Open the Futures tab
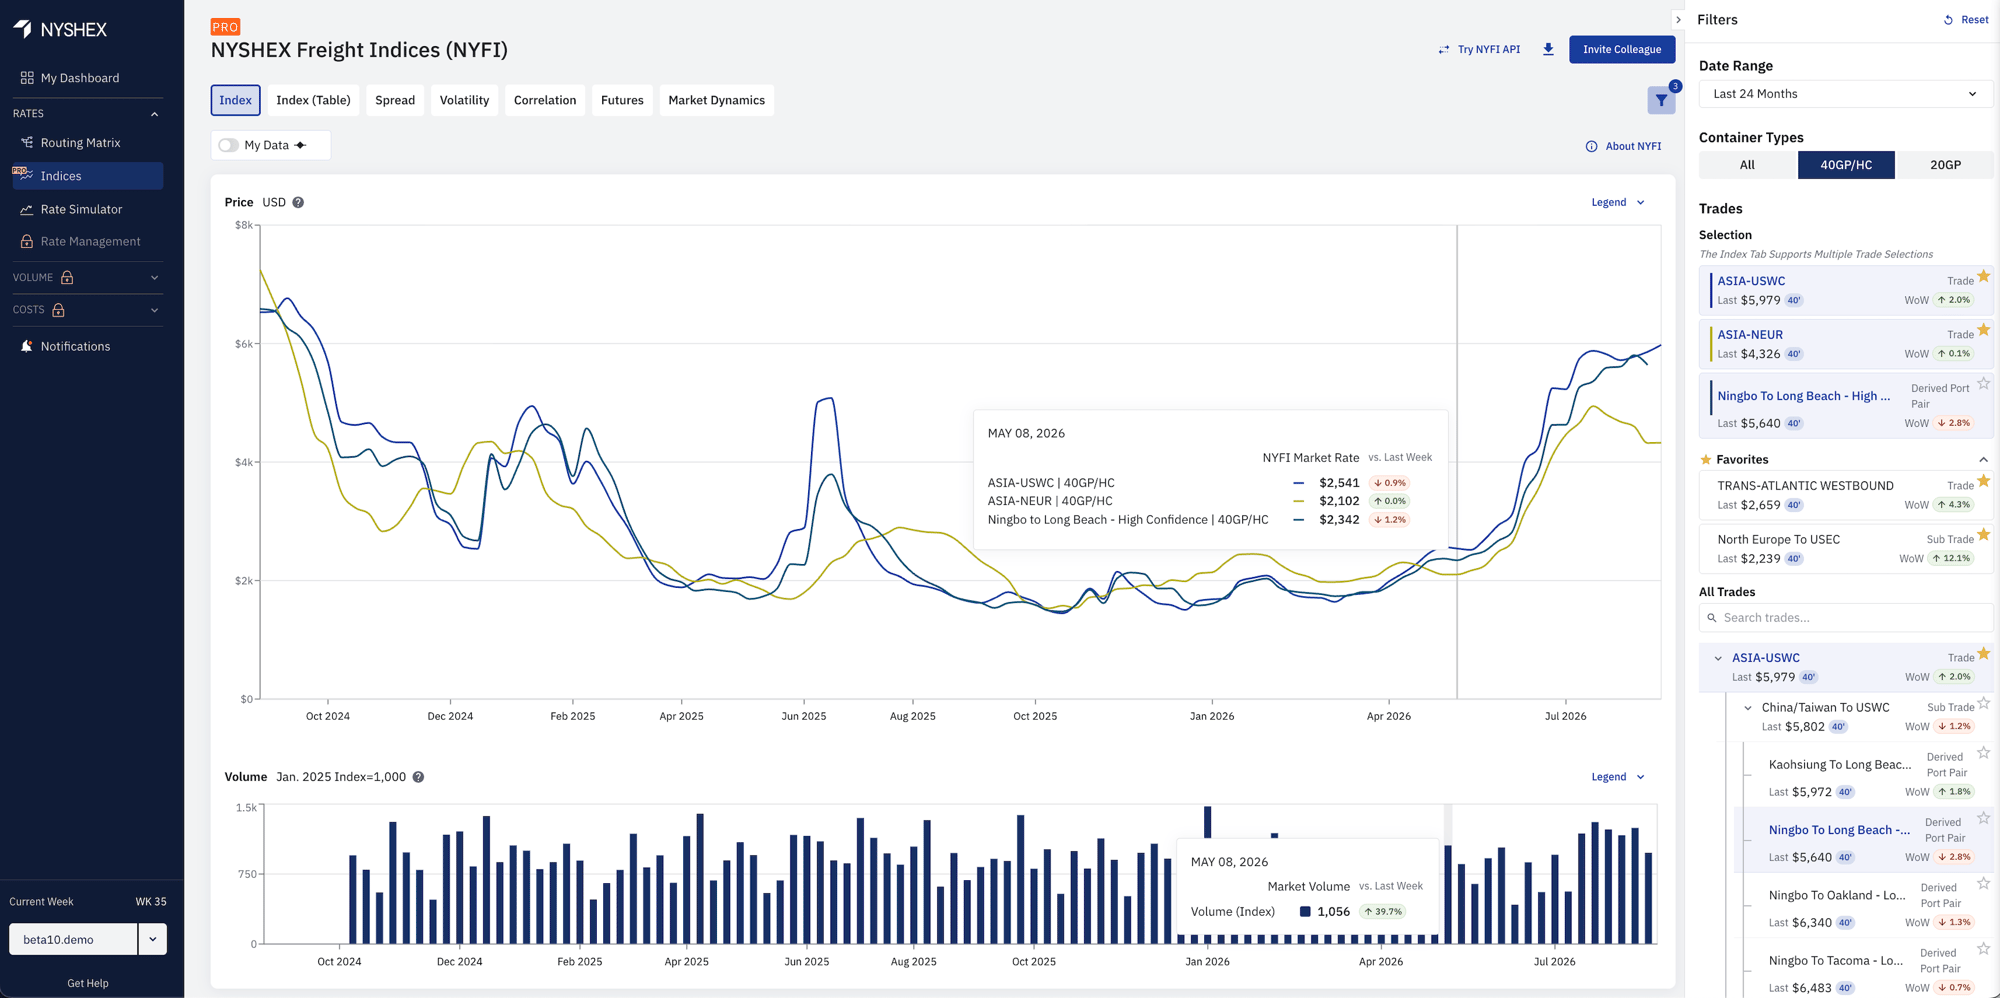The image size is (2000, 998). pyautogui.click(x=622, y=100)
